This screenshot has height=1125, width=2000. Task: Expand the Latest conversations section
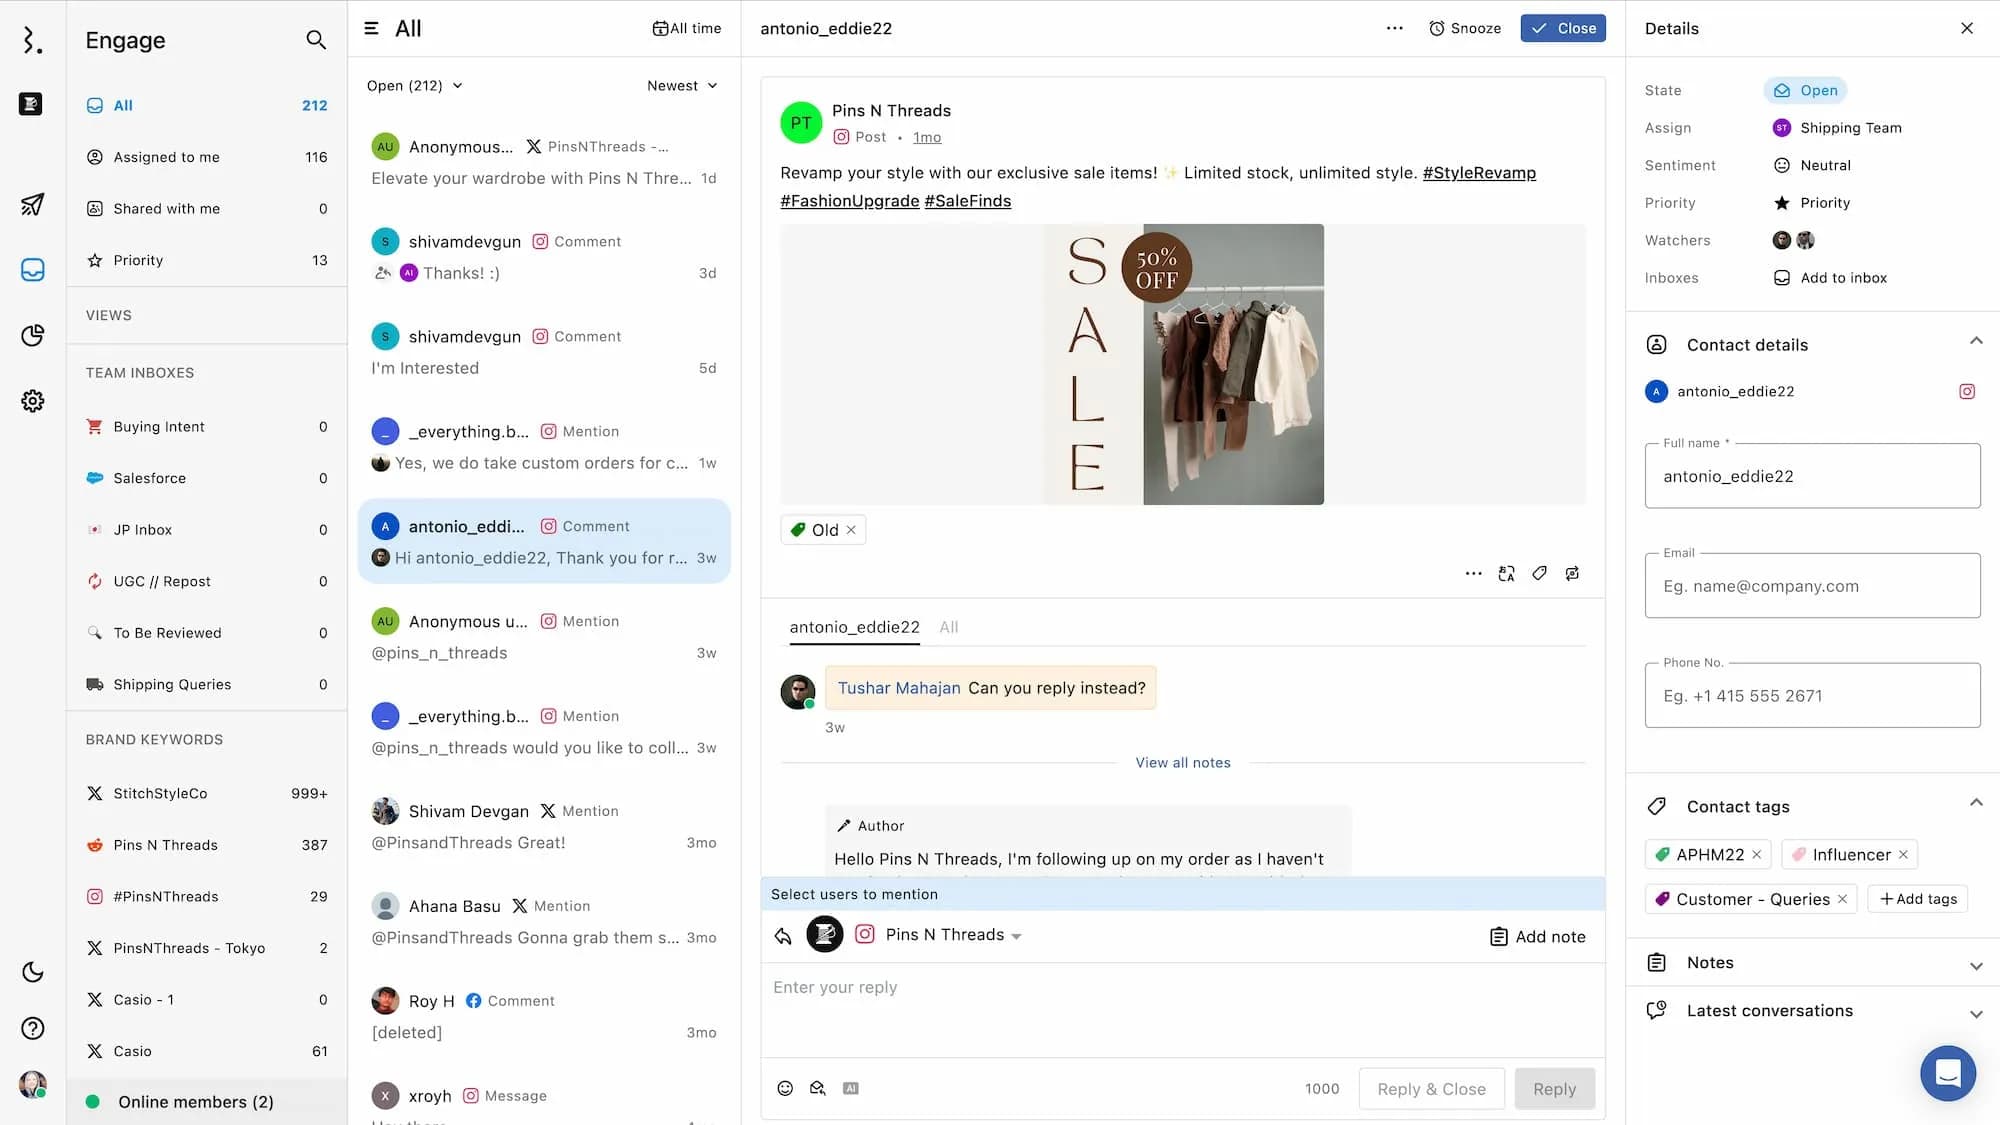click(x=1975, y=1012)
